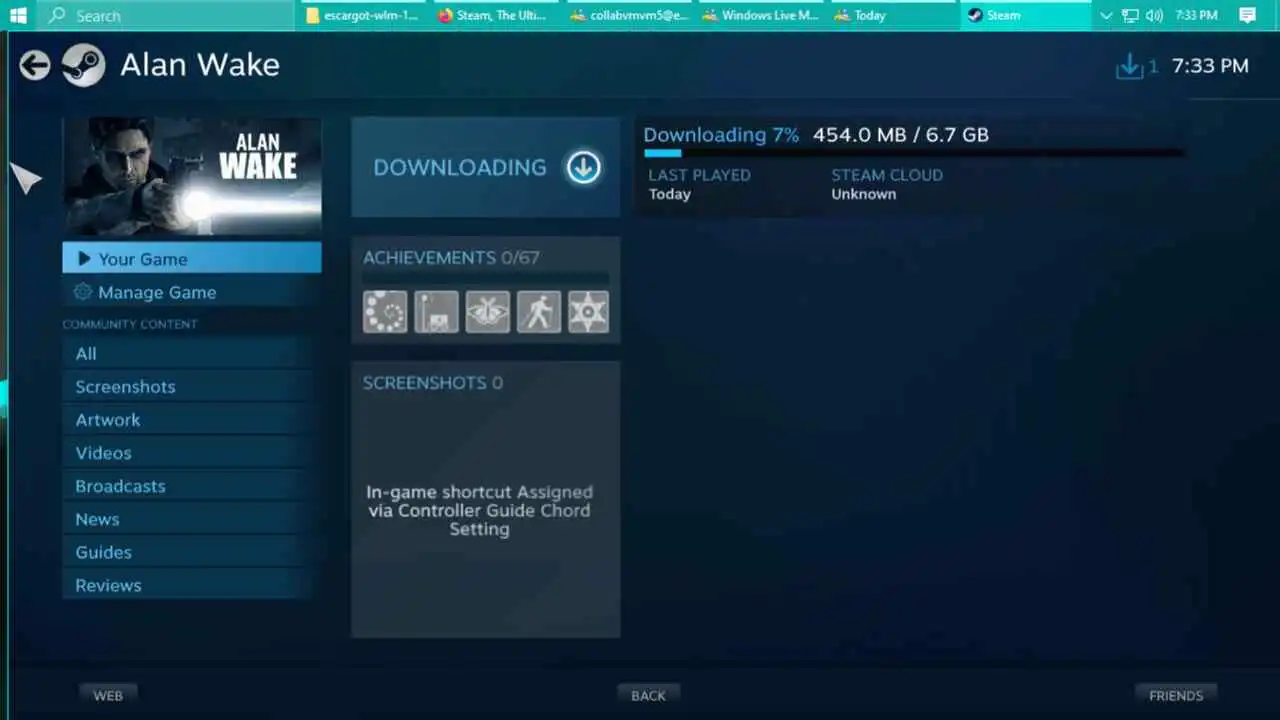The image size is (1280, 720).
Task: Click the taskbar Search box
Action: (x=166, y=15)
